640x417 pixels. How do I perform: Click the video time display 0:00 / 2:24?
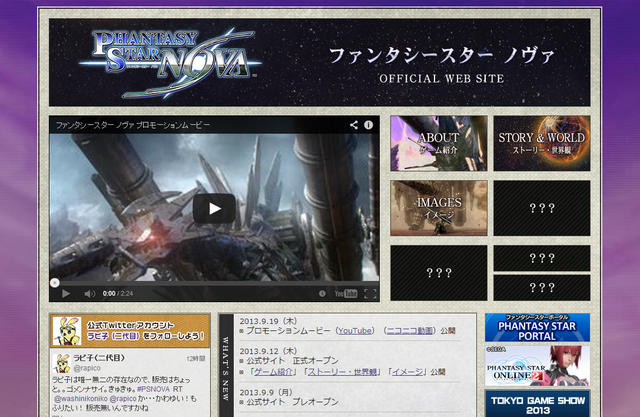[x=118, y=293]
